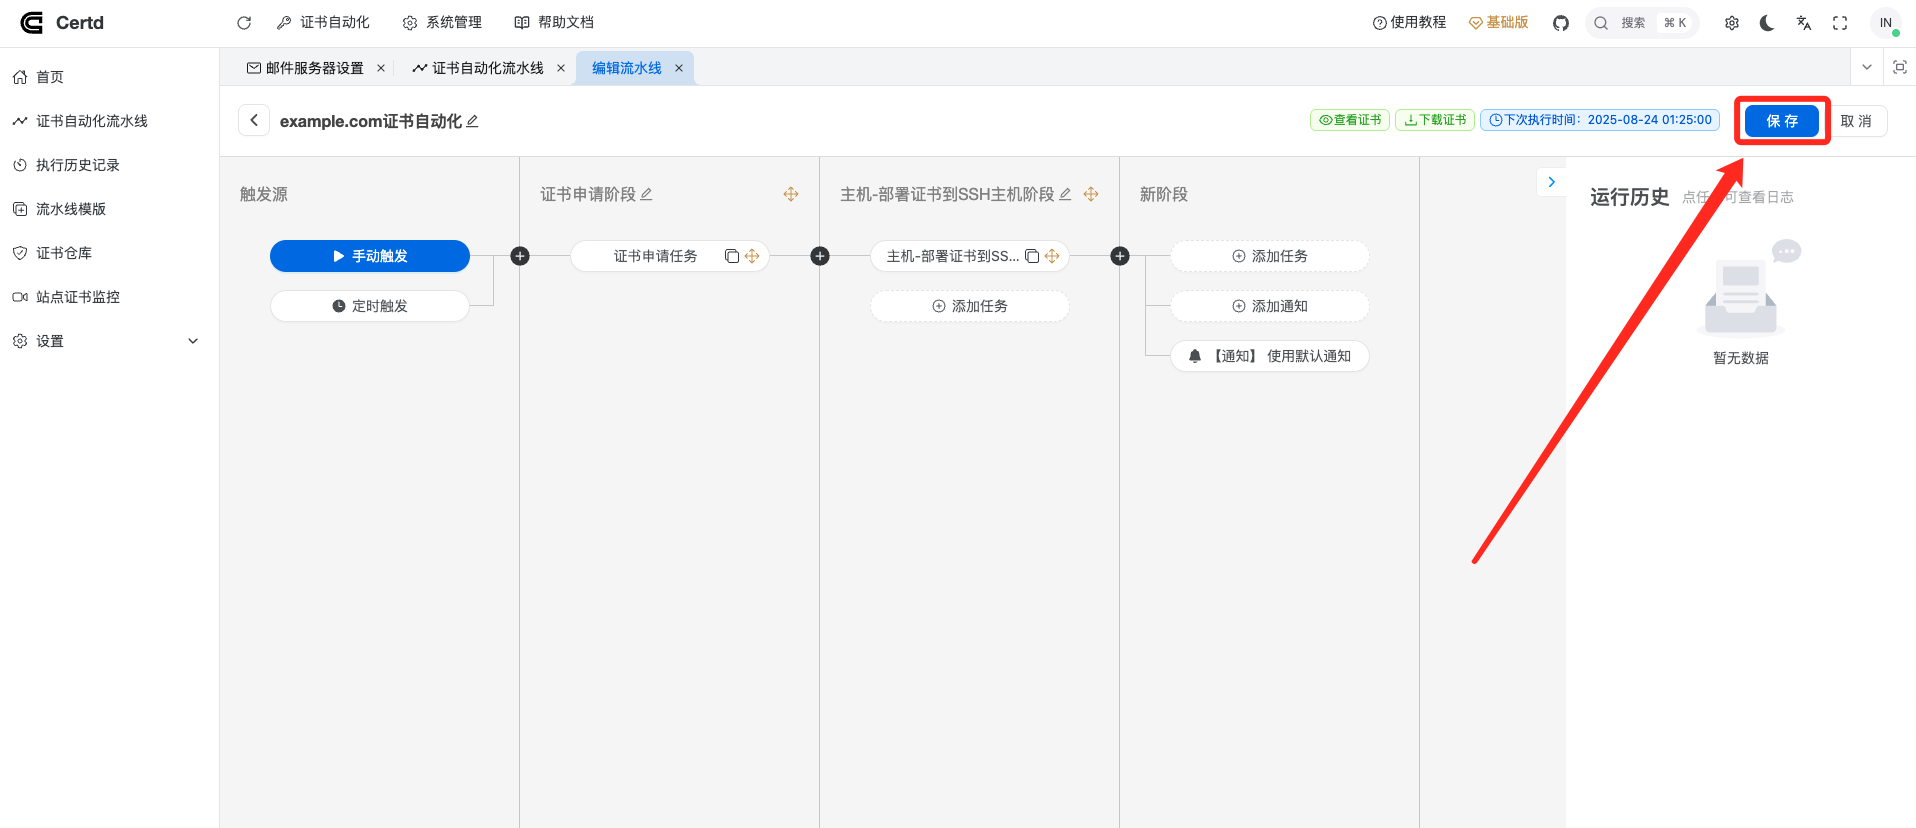
Task: Click move handle of SSH主机阶段
Action: pos(1091,194)
